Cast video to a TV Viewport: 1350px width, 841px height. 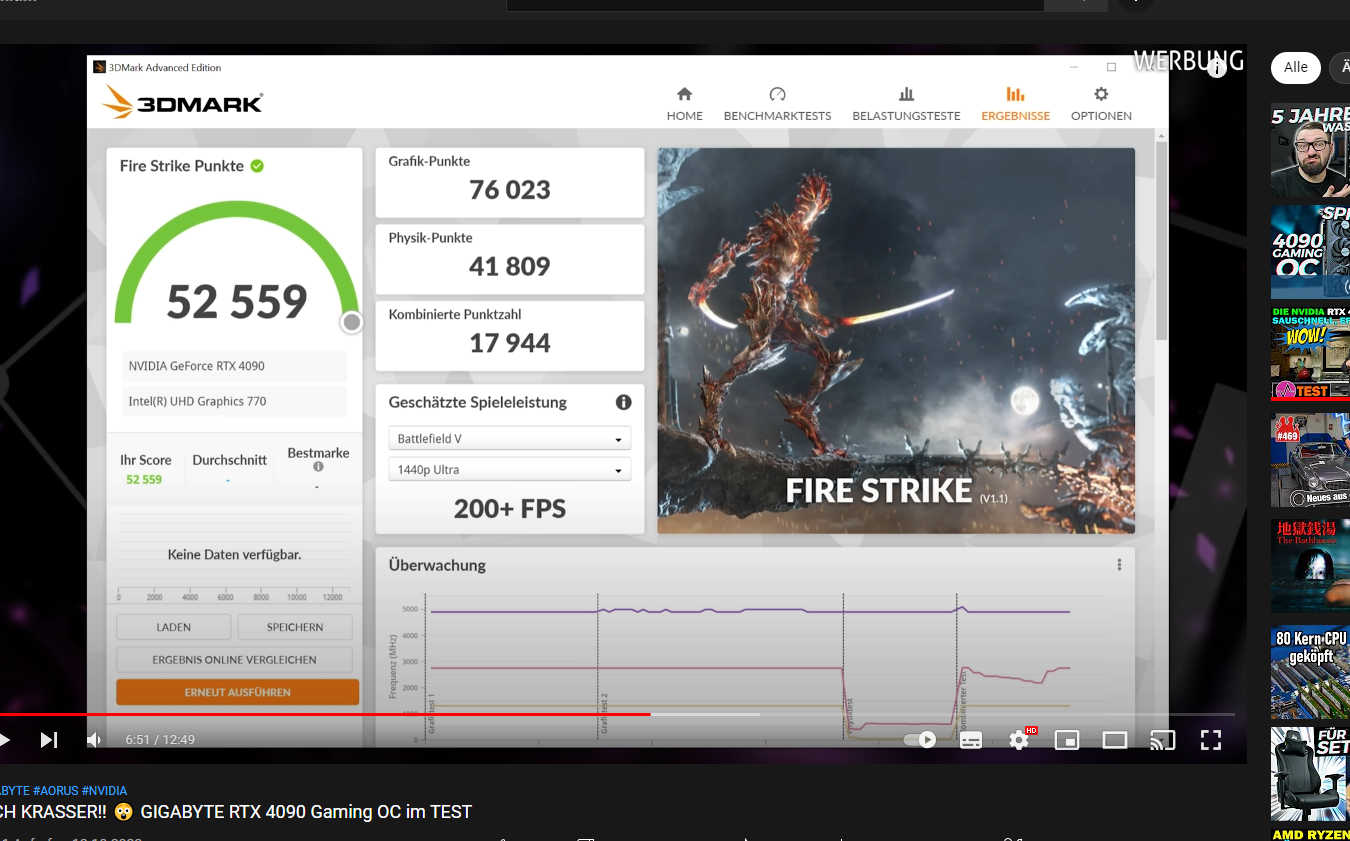coord(1163,740)
